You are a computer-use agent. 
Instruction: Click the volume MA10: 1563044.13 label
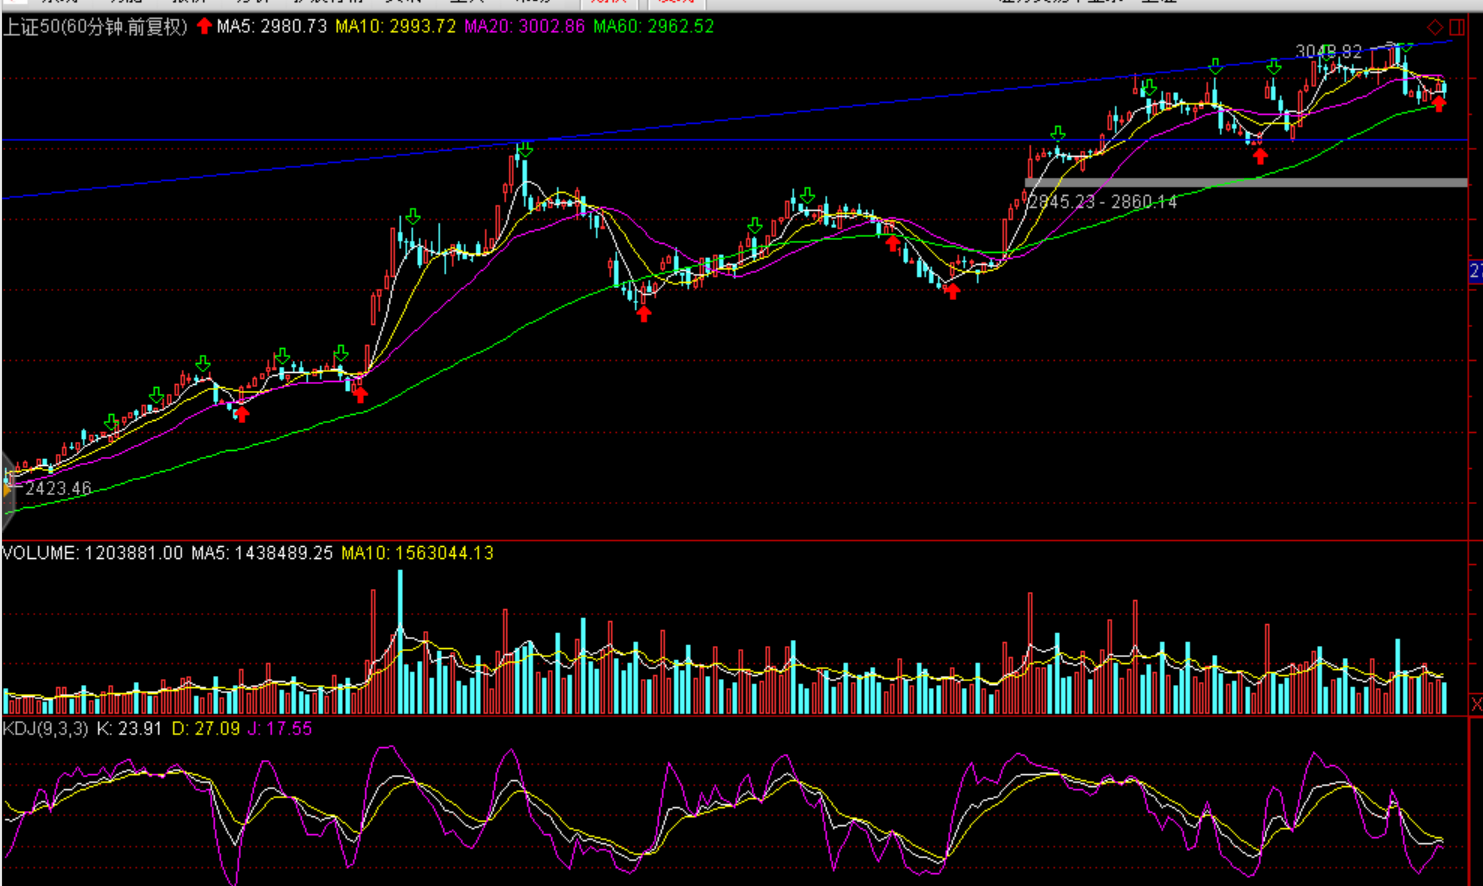point(417,553)
